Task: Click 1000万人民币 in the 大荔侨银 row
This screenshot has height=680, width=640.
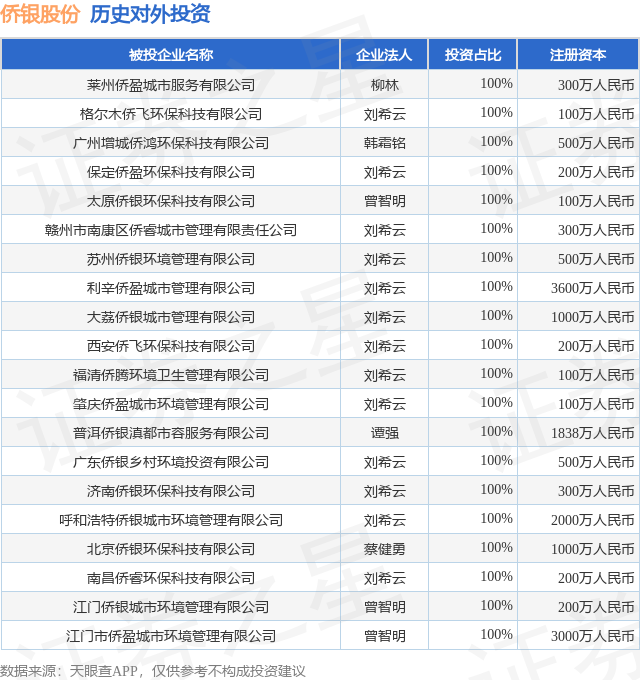Action: pyautogui.click(x=592, y=317)
